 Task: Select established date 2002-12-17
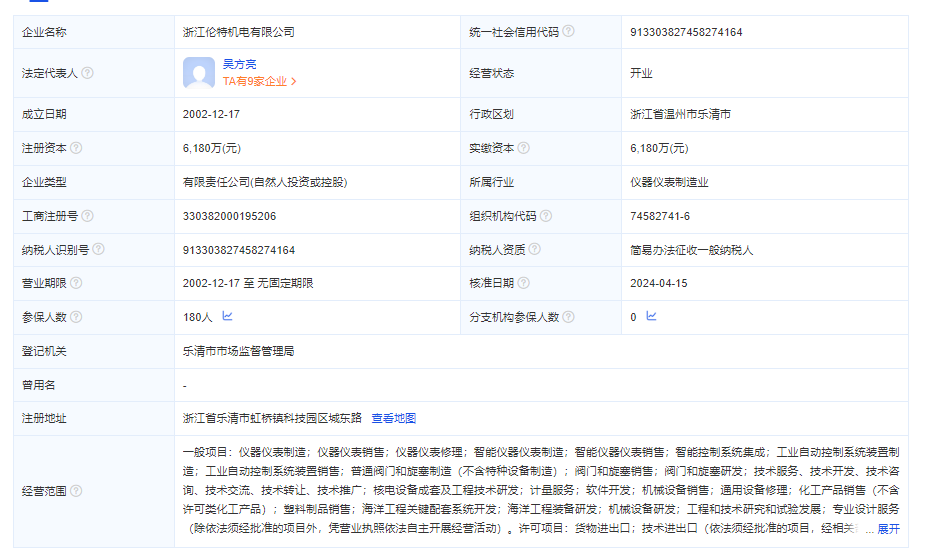(211, 114)
